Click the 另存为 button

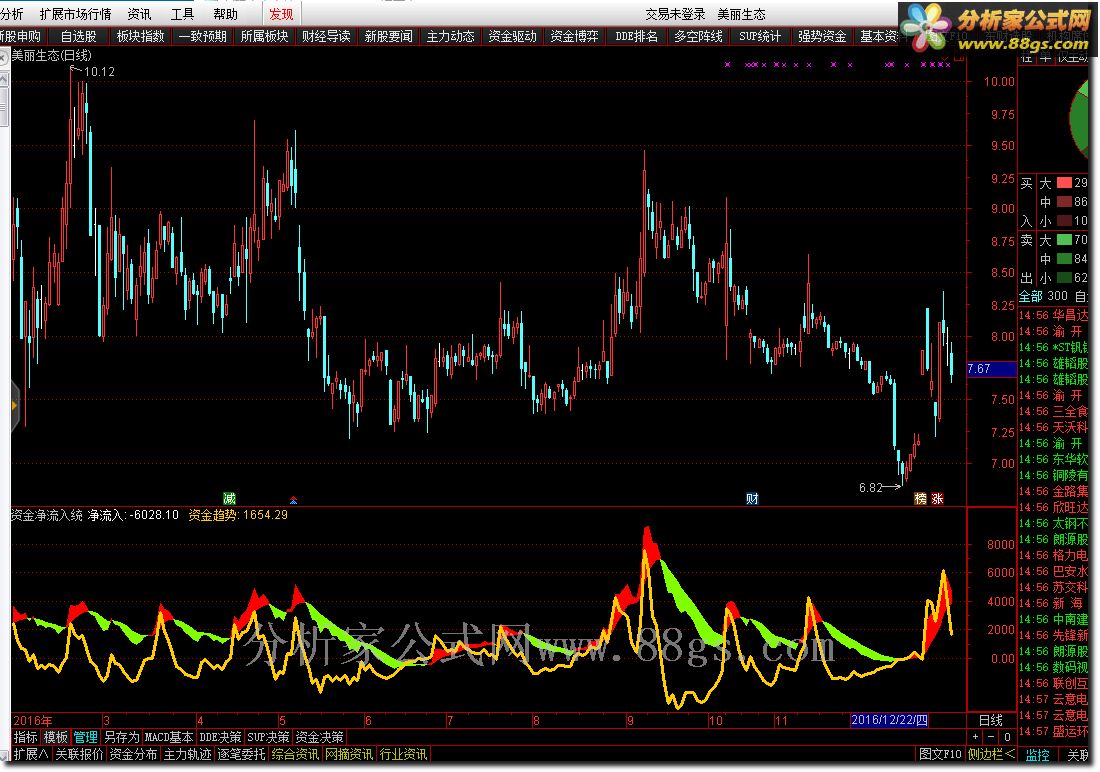121,737
